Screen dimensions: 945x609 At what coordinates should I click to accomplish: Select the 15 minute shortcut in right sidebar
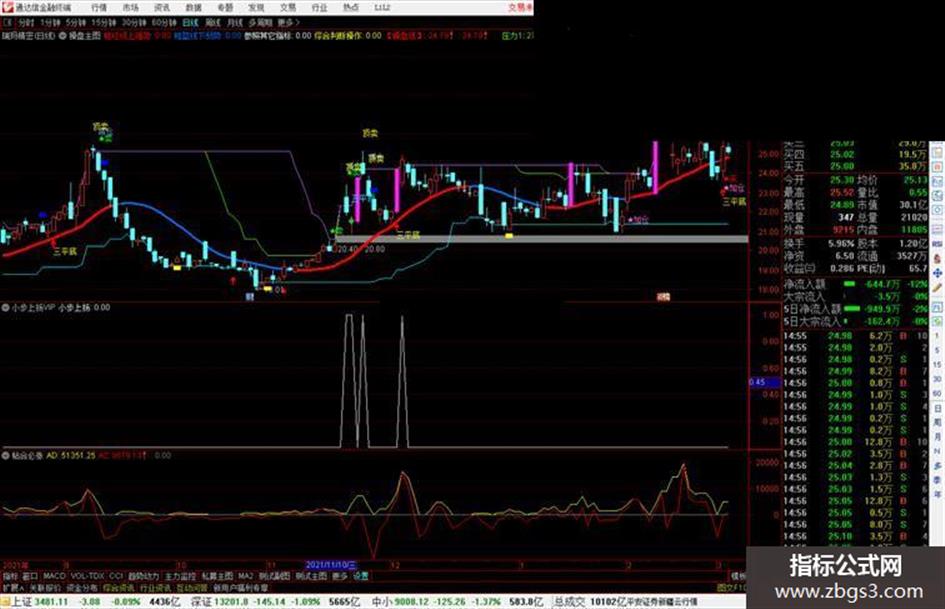(x=937, y=365)
